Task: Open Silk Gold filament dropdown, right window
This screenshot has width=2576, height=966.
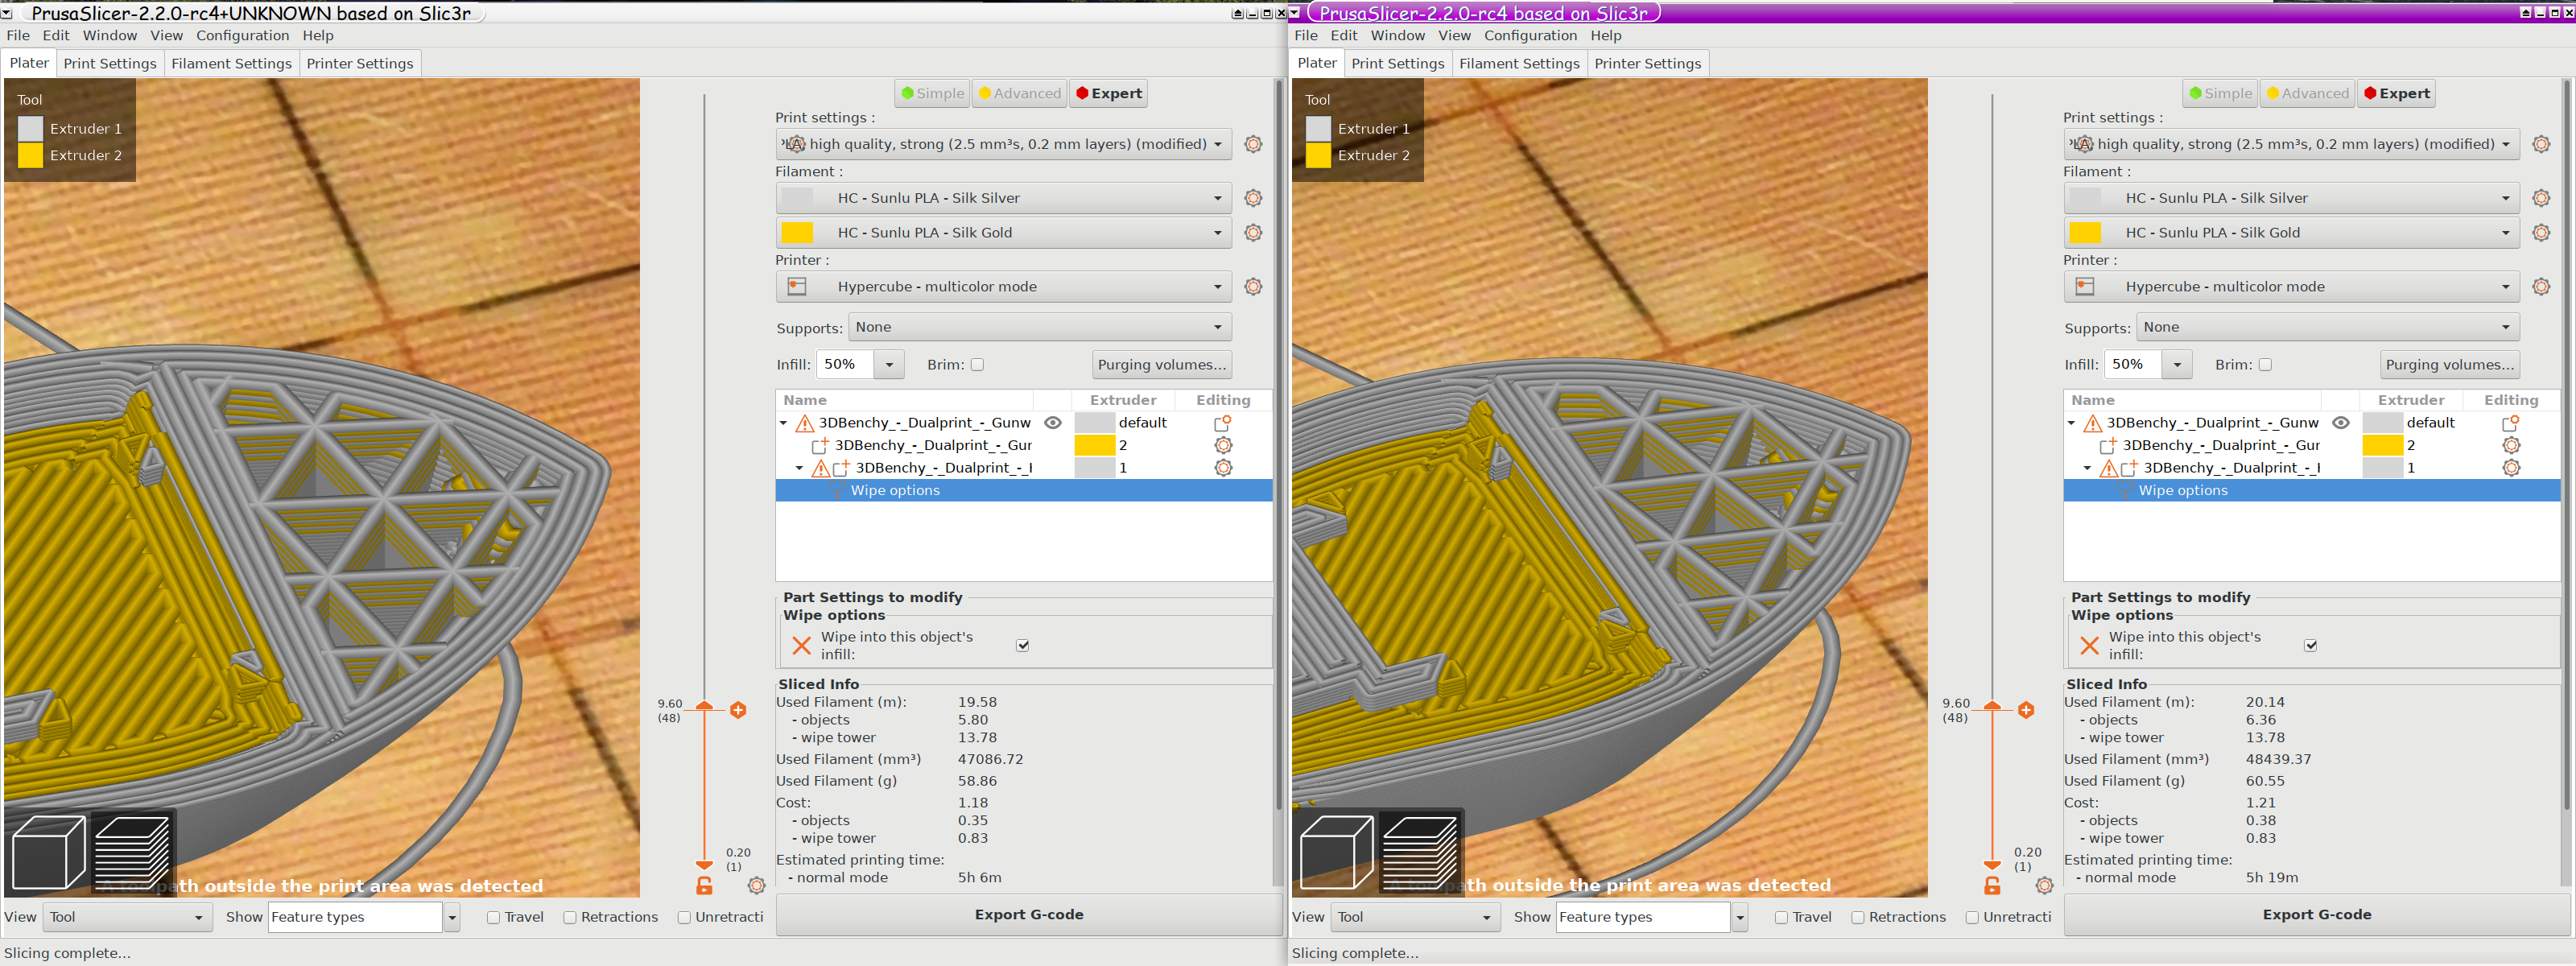Action: coord(2291,232)
